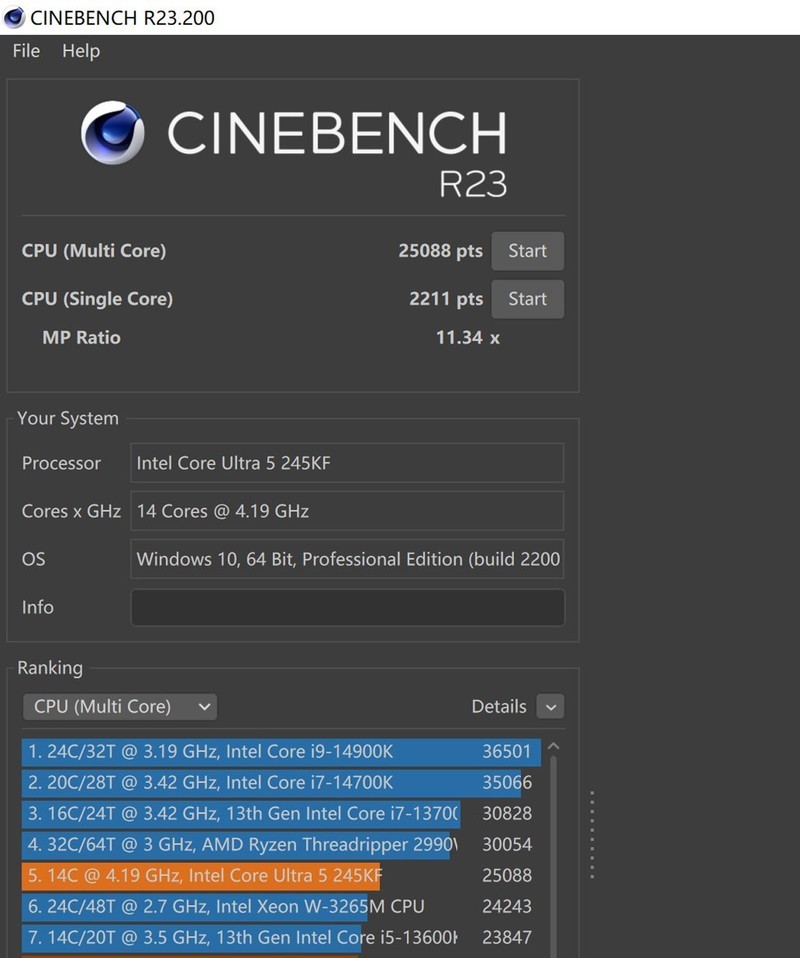Start the CPU Multi Core test
800x958 pixels.
[x=527, y=251]
